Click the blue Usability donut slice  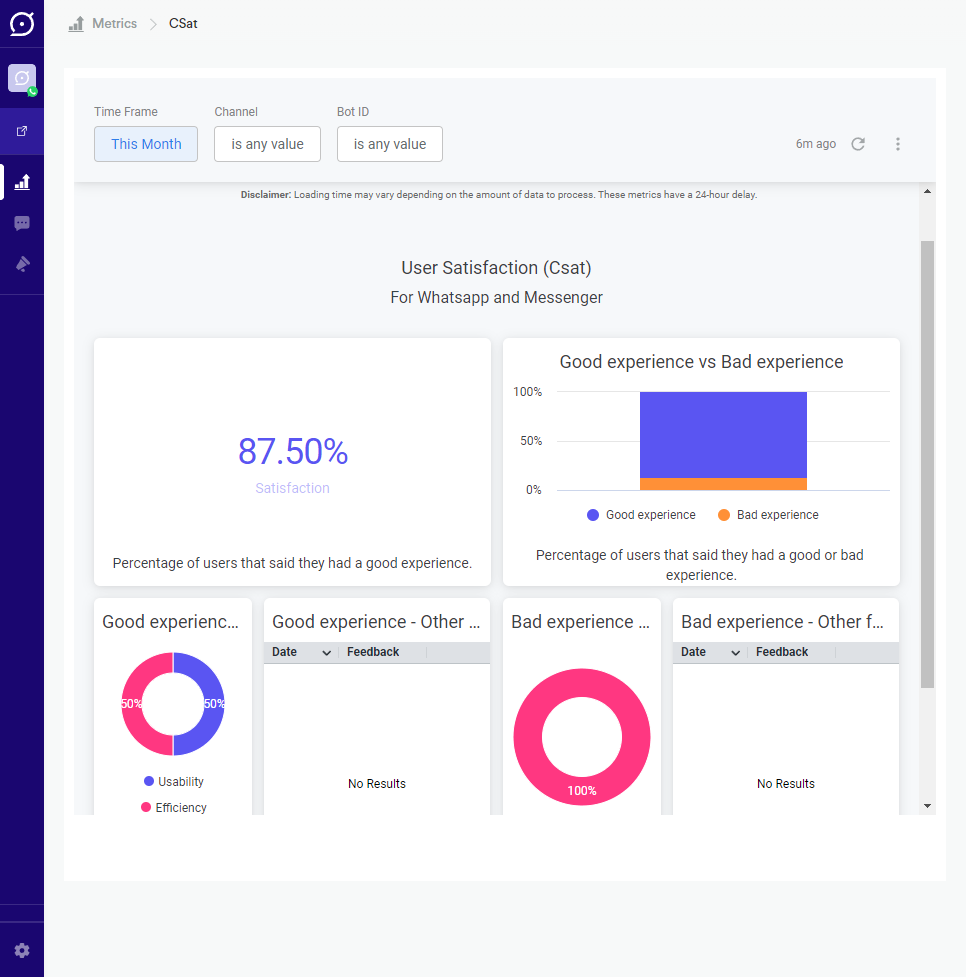[214, 704]
